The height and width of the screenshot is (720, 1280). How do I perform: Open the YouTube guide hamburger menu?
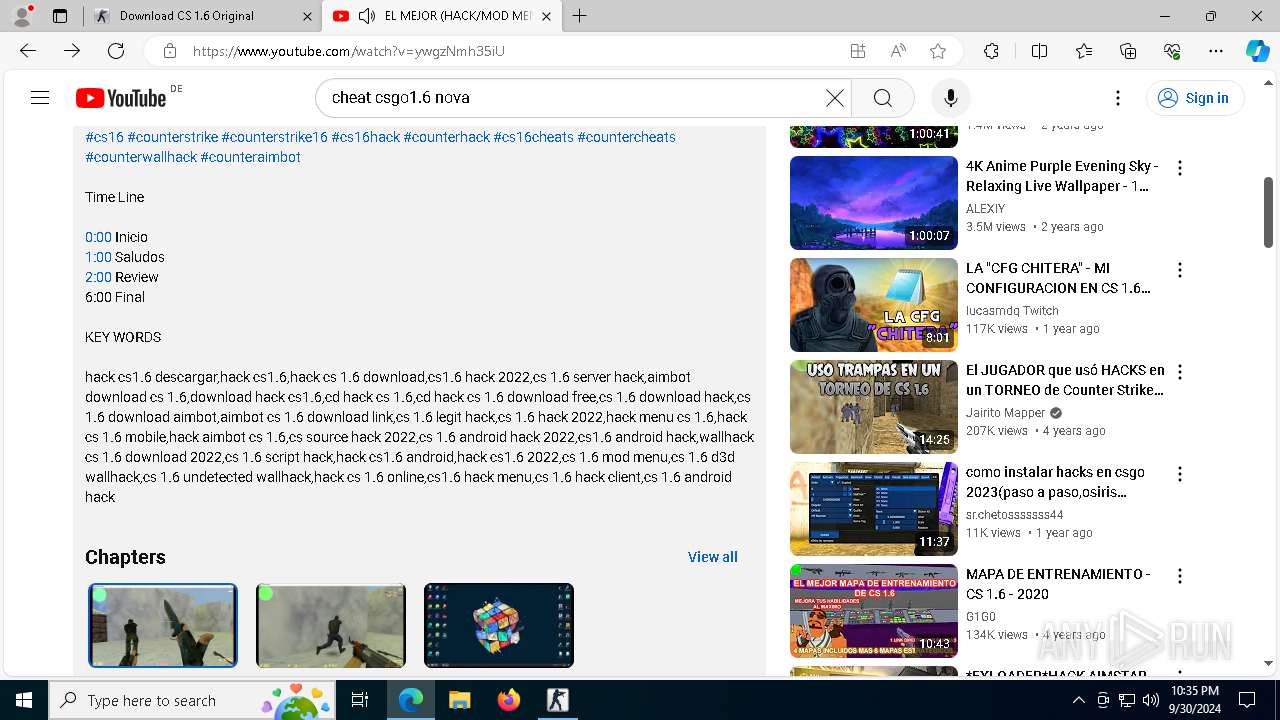pyautogui.click(x=40, y=97)
